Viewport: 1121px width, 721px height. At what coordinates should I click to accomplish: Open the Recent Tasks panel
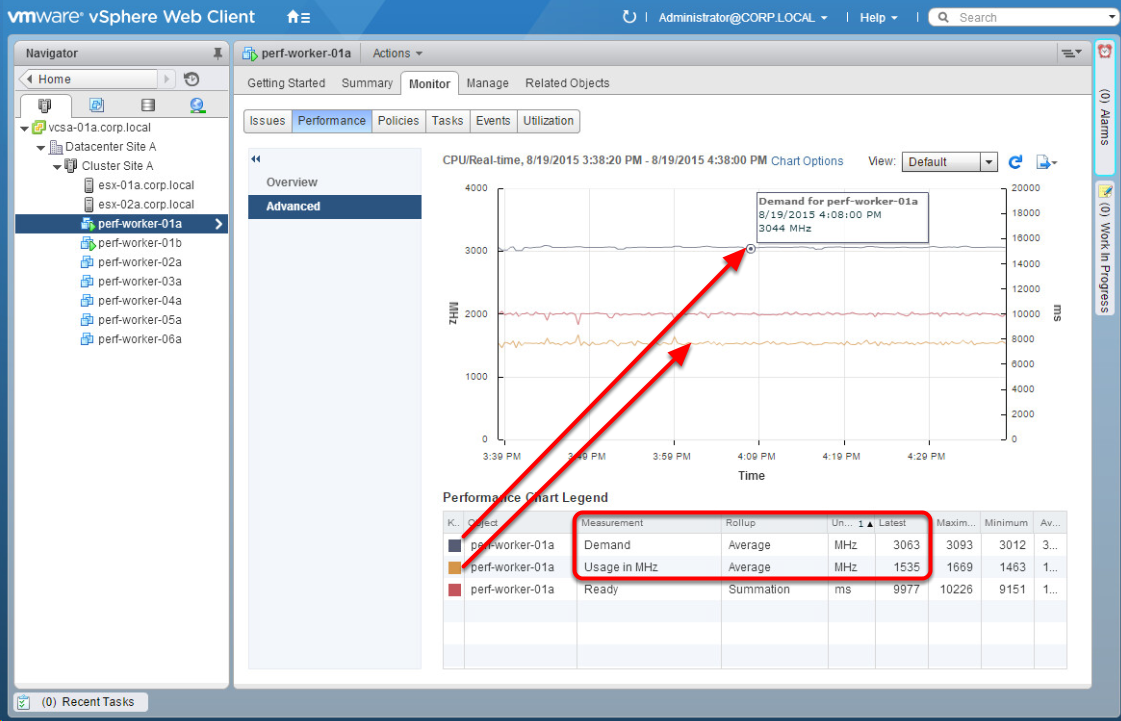[82, 702]
